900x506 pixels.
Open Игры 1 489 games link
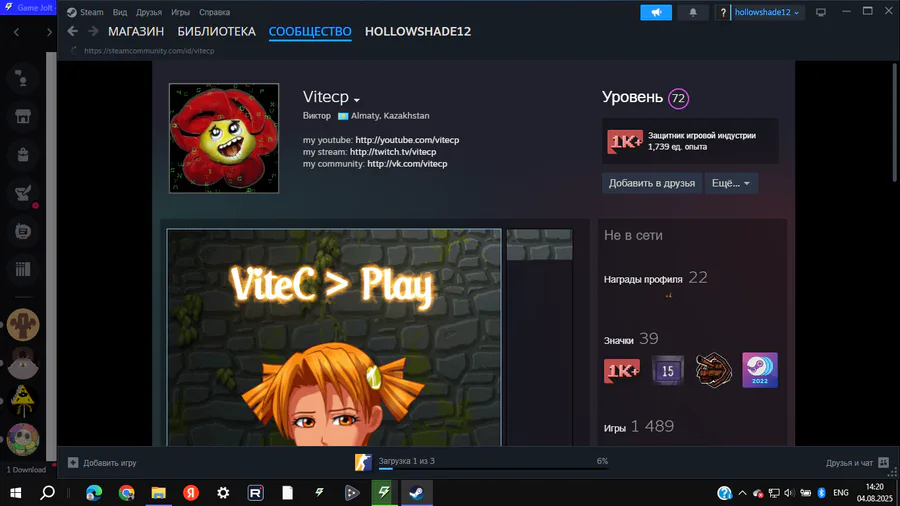pos(638,427)
